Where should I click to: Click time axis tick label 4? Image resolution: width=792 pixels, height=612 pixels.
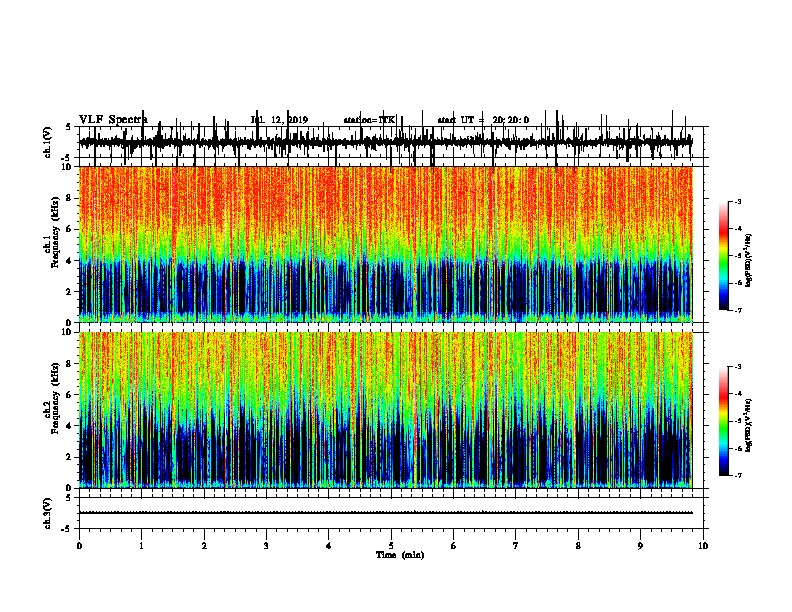329,546
